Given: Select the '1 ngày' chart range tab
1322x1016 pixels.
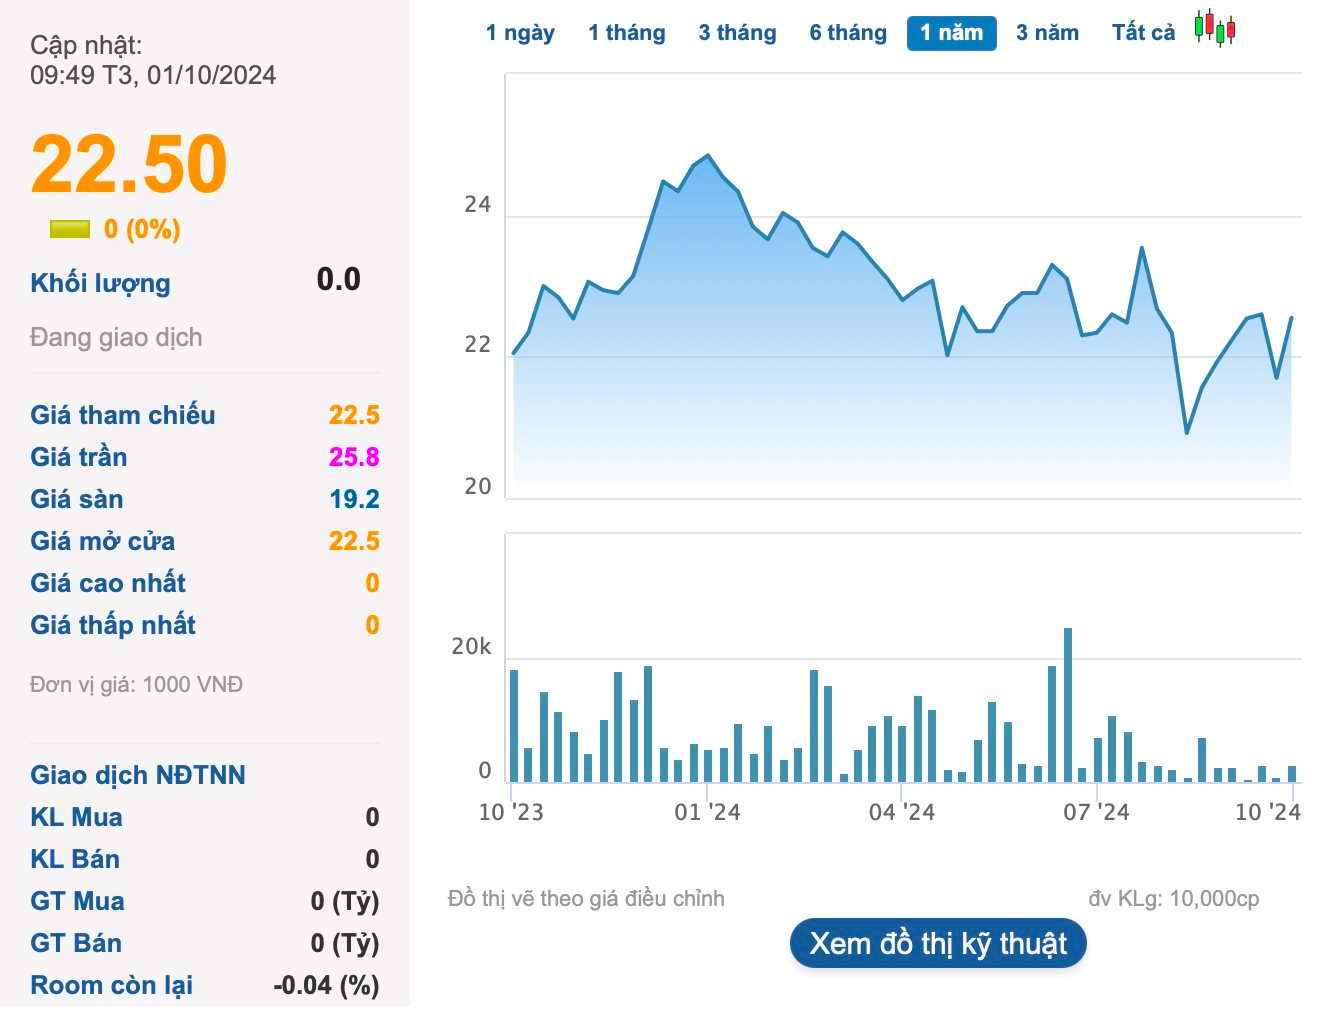Looking at the screenshot, I should [x=520, y=33].
